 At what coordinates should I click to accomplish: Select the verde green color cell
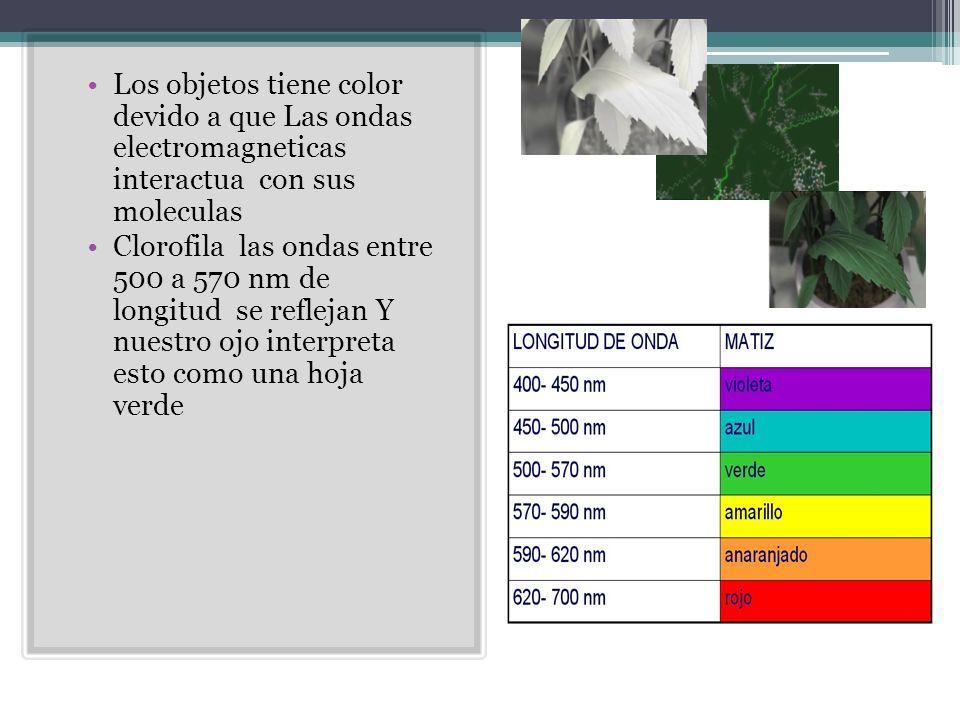(x=825, y=474)
